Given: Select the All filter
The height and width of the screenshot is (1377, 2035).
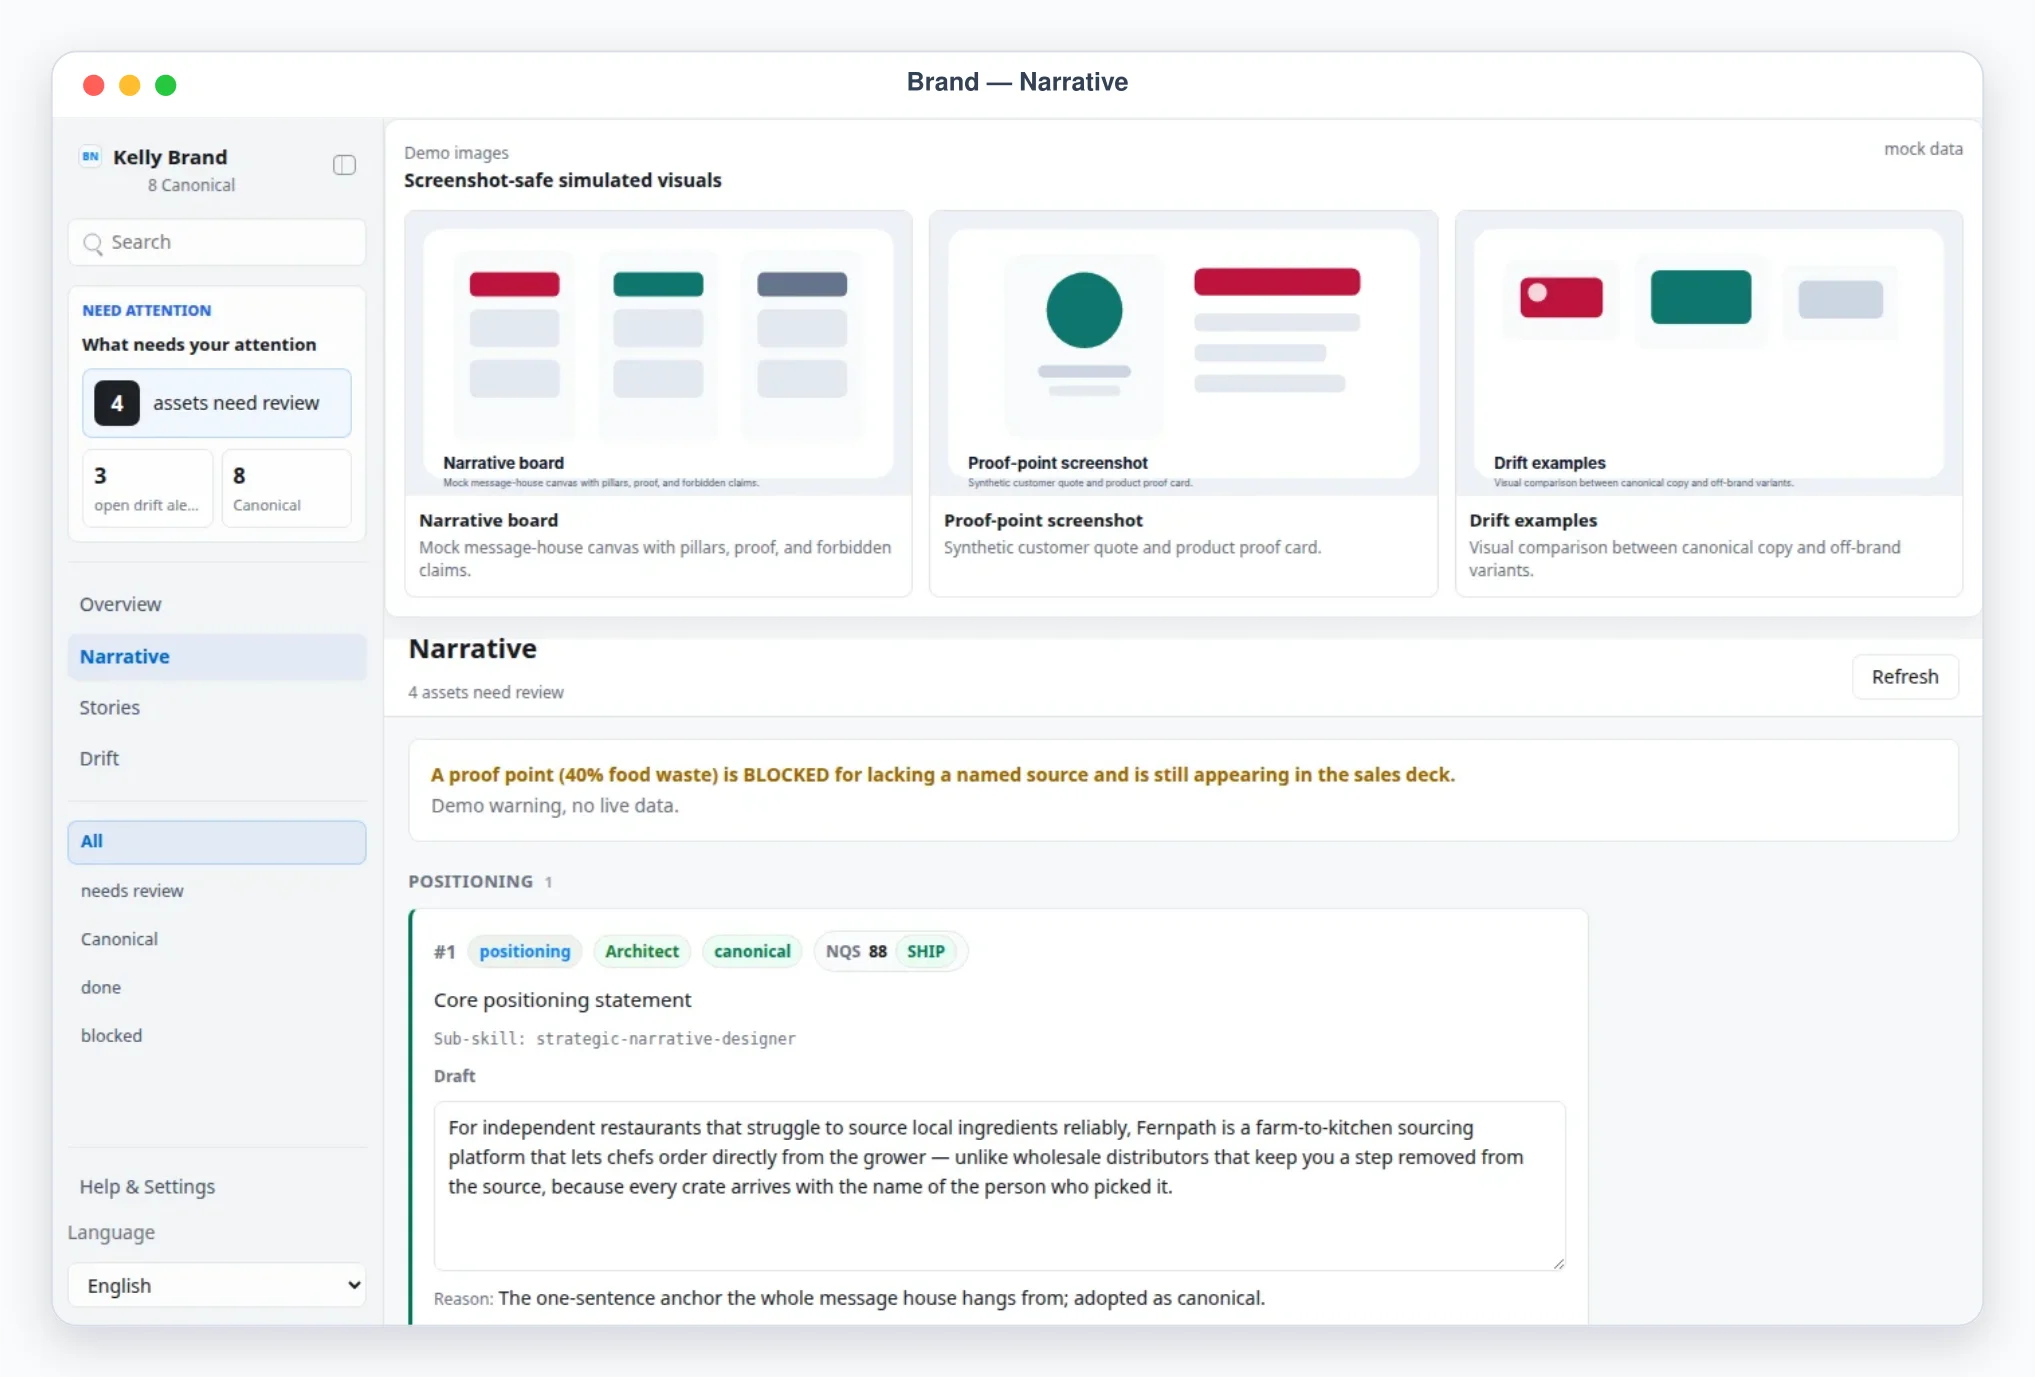Looking at the screenshot, I should (x=217, y=842).
